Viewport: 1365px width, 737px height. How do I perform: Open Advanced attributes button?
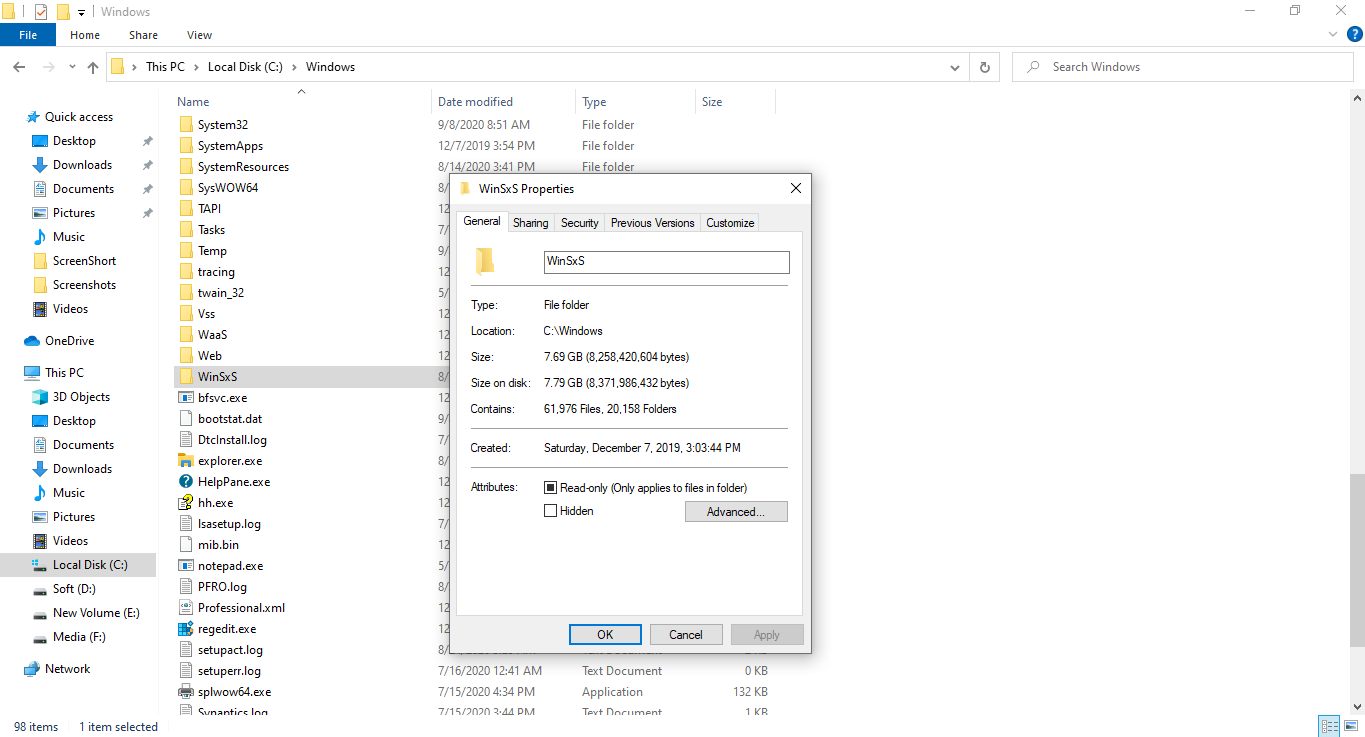(736, 512)
